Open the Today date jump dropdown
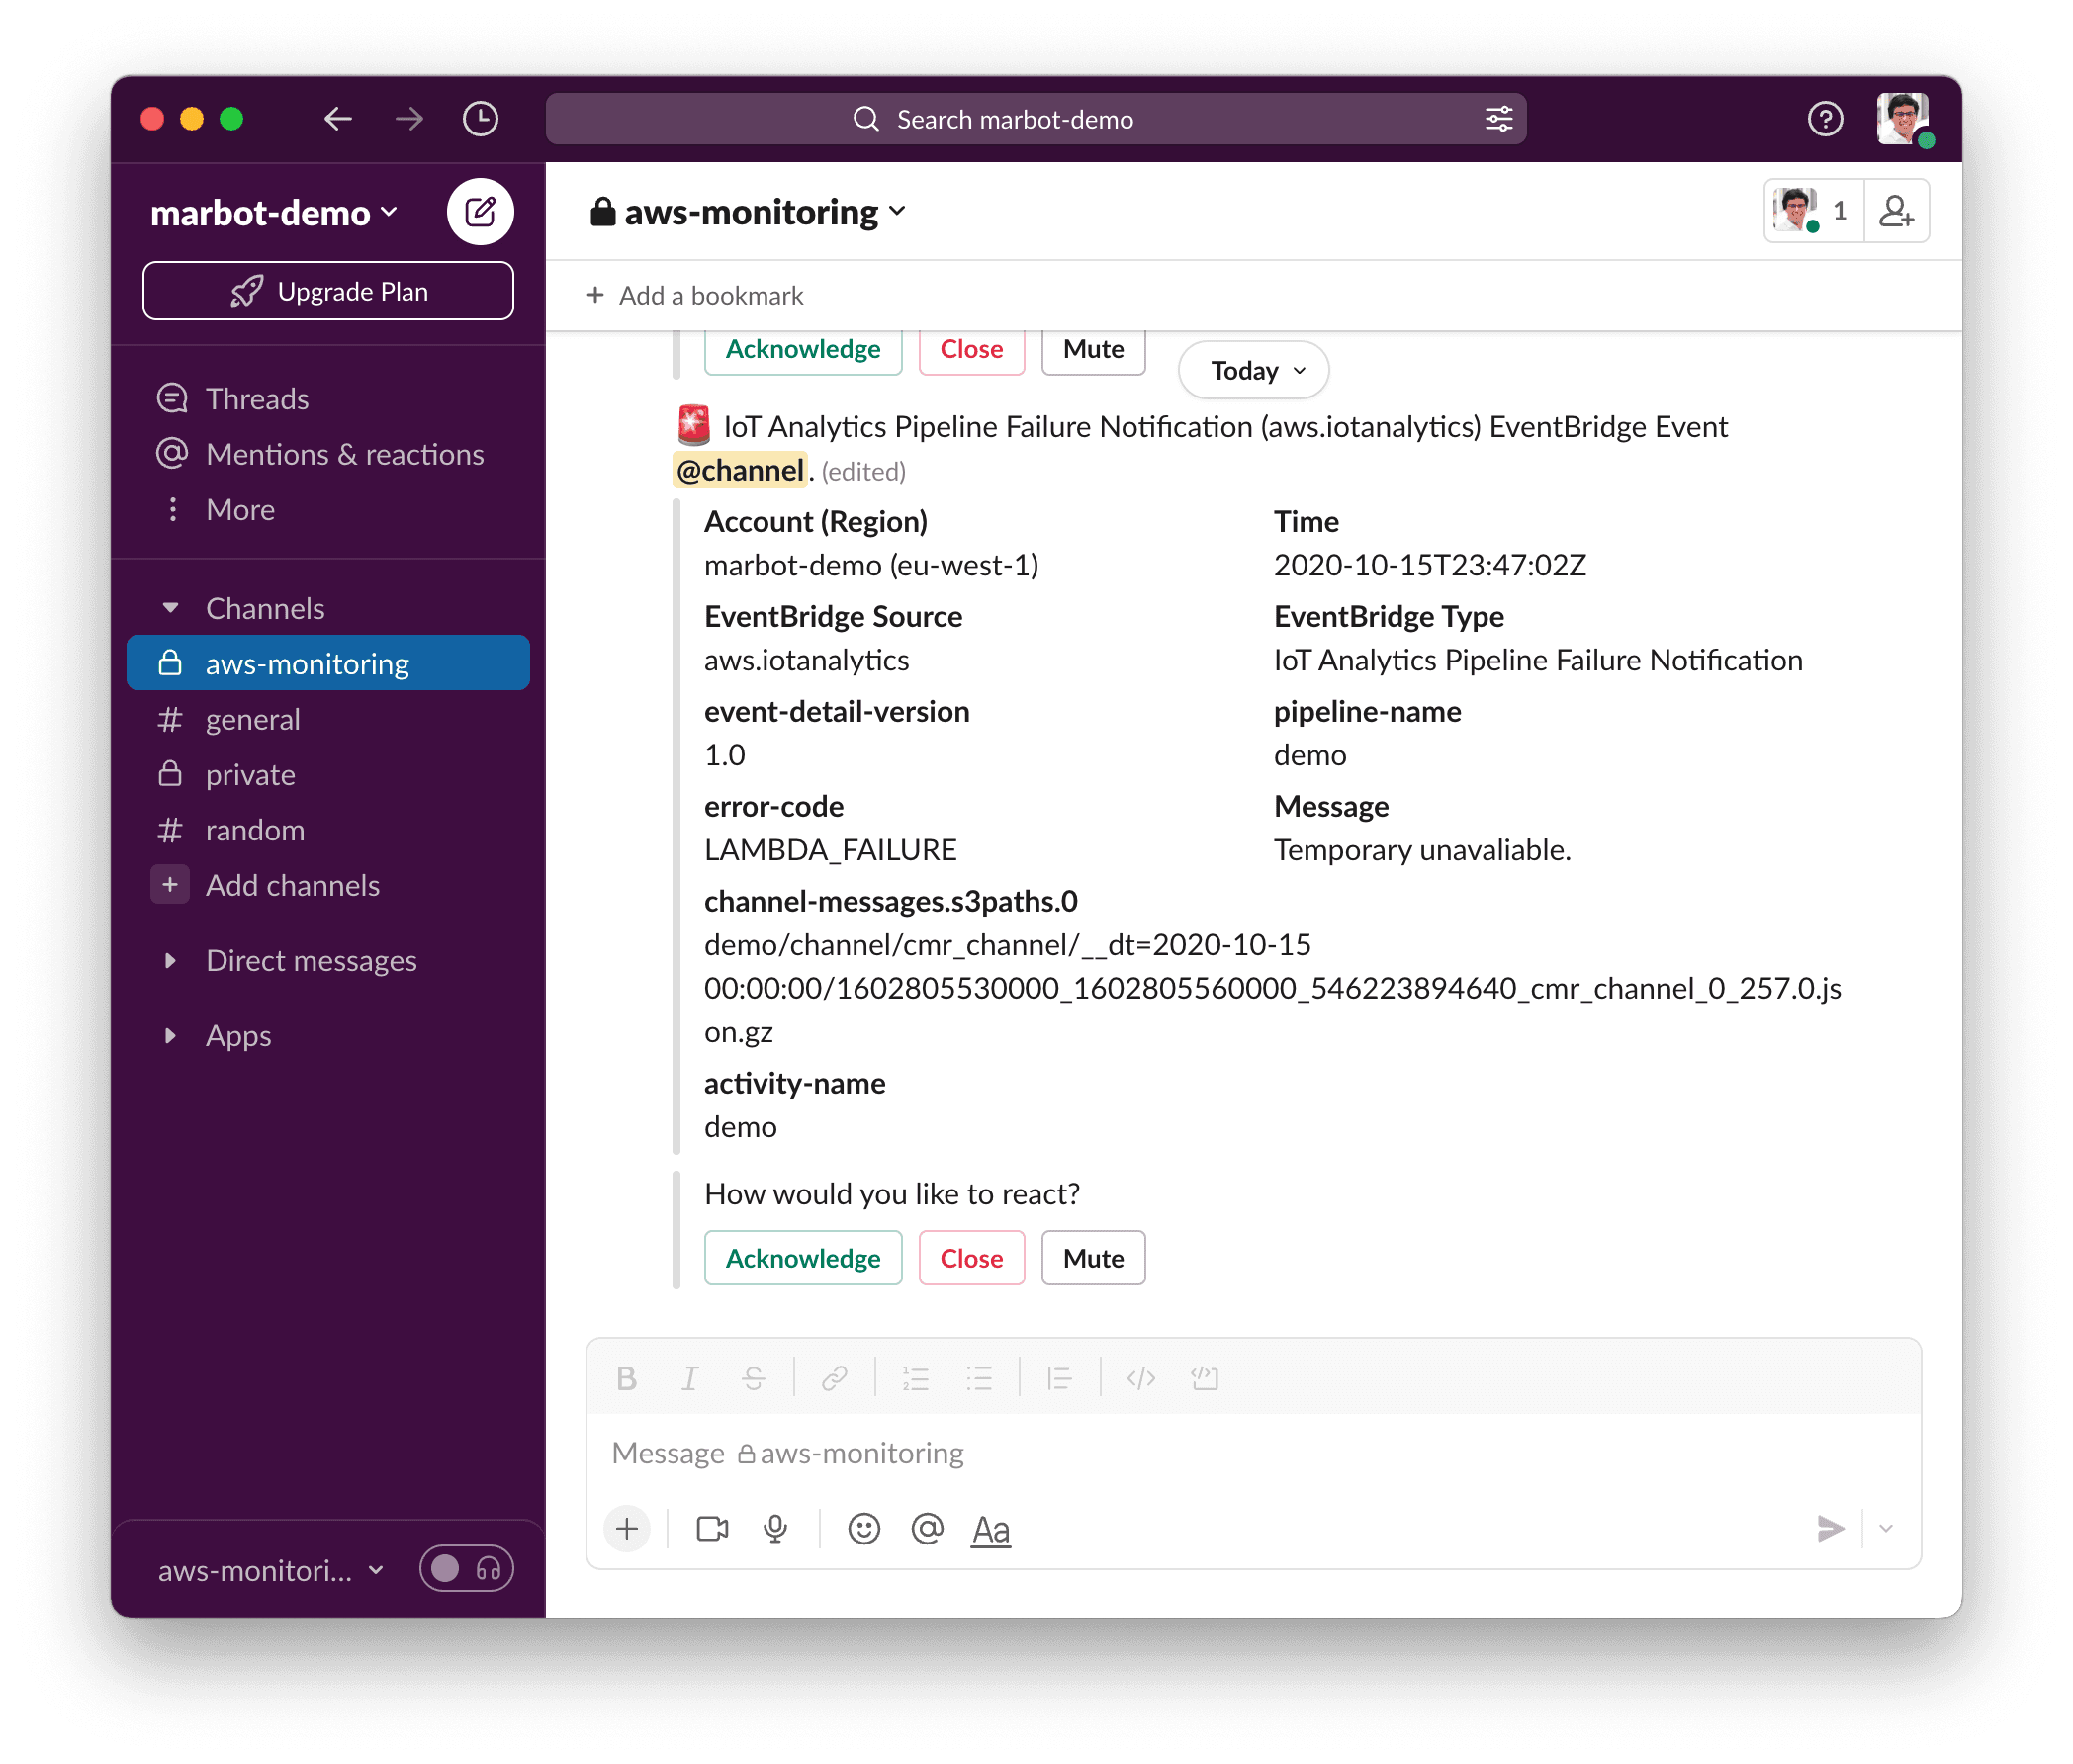 [1253, 370]
